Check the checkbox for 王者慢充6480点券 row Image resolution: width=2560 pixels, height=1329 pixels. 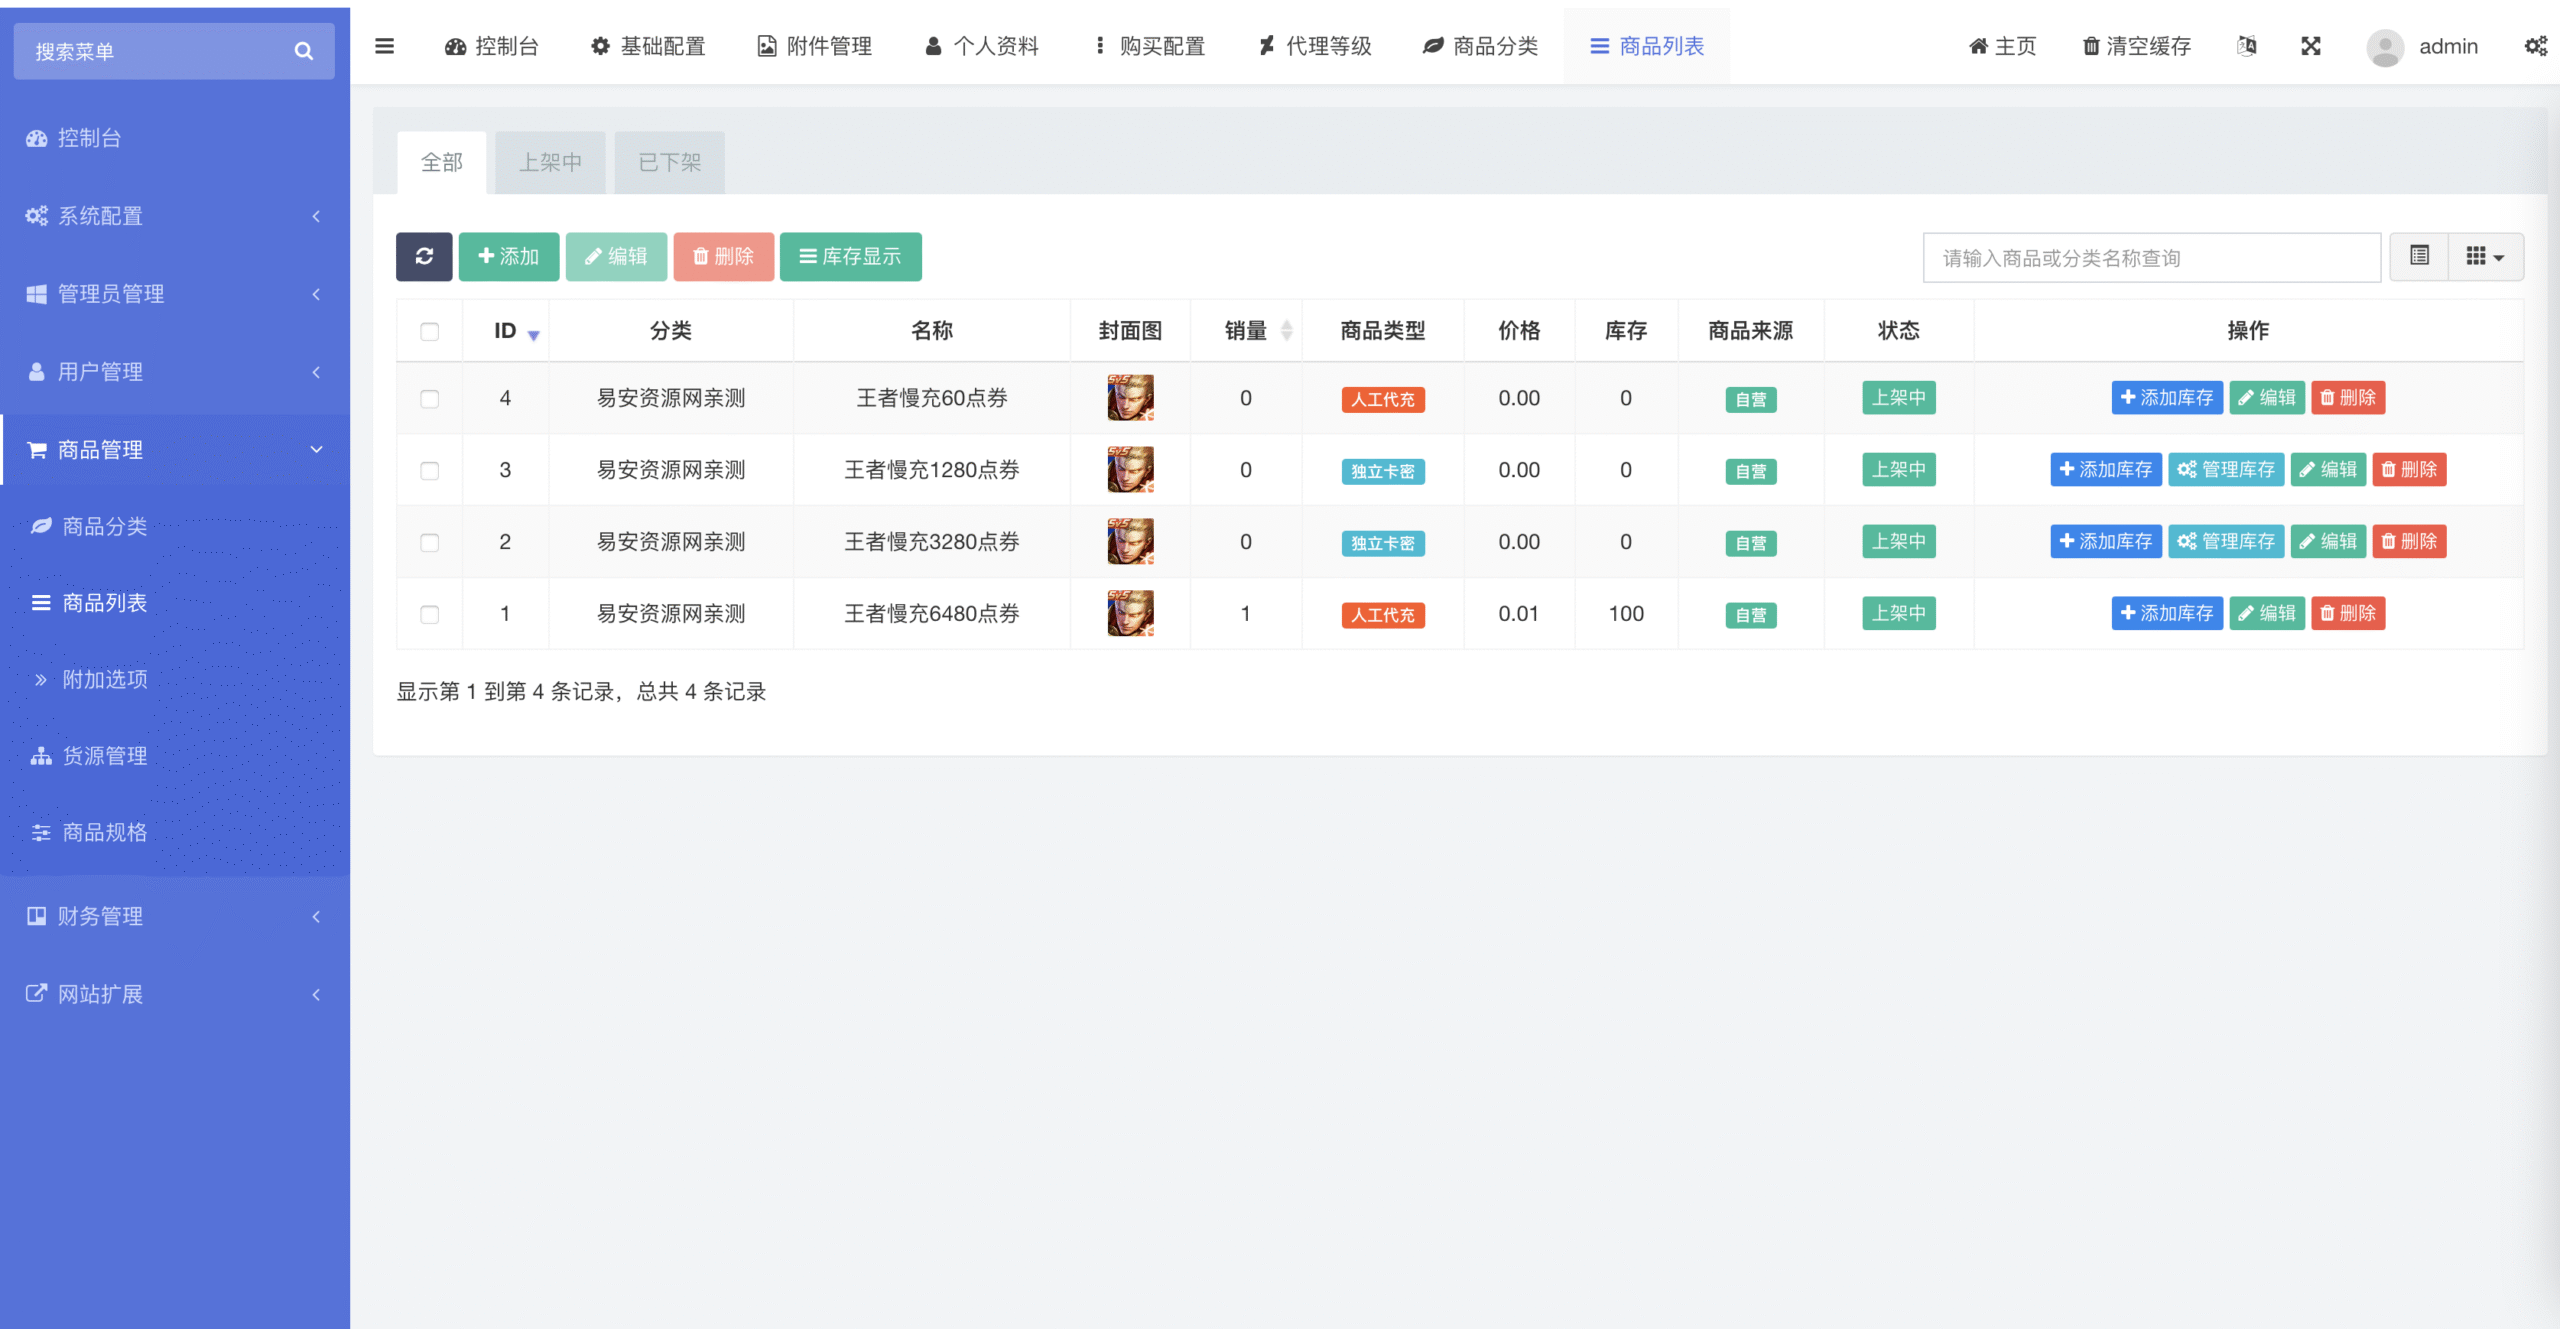click(x=430, y=615)
